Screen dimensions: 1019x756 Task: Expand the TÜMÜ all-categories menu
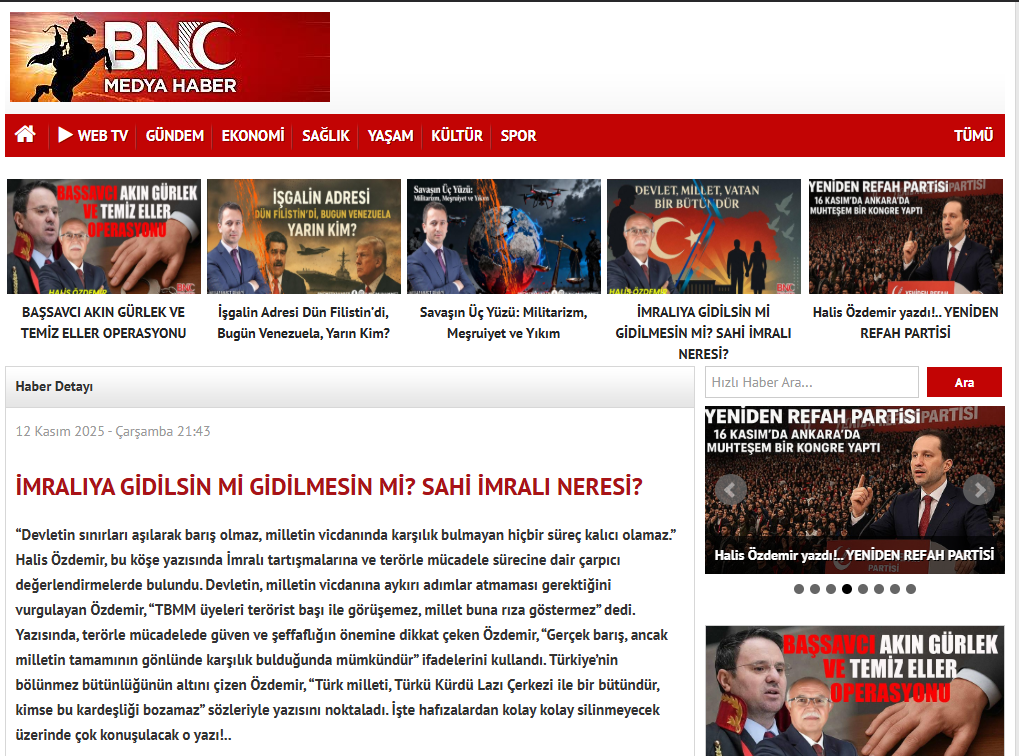pos(973,135)
